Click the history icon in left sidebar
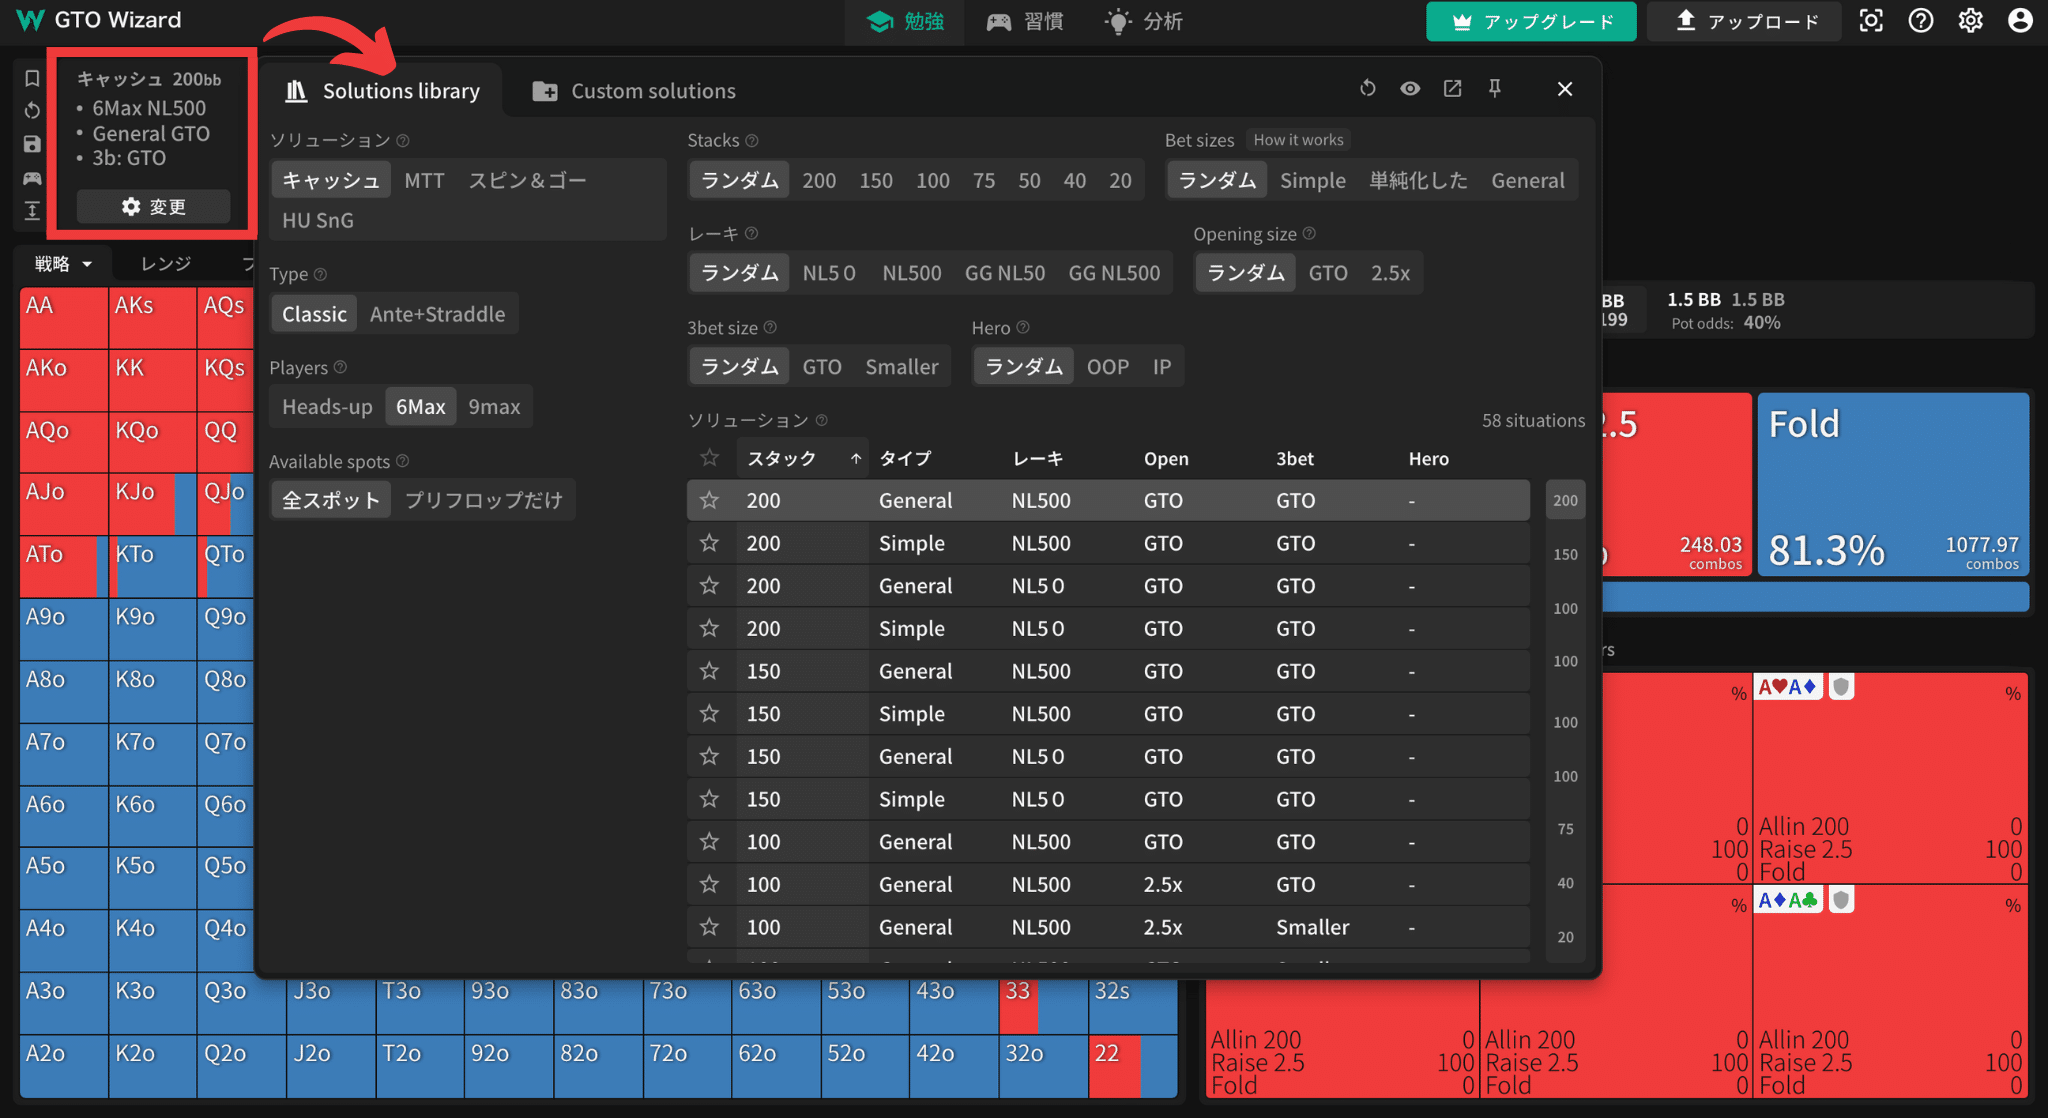This screenshot has height=1118, width=2048. tap(32, 110)
